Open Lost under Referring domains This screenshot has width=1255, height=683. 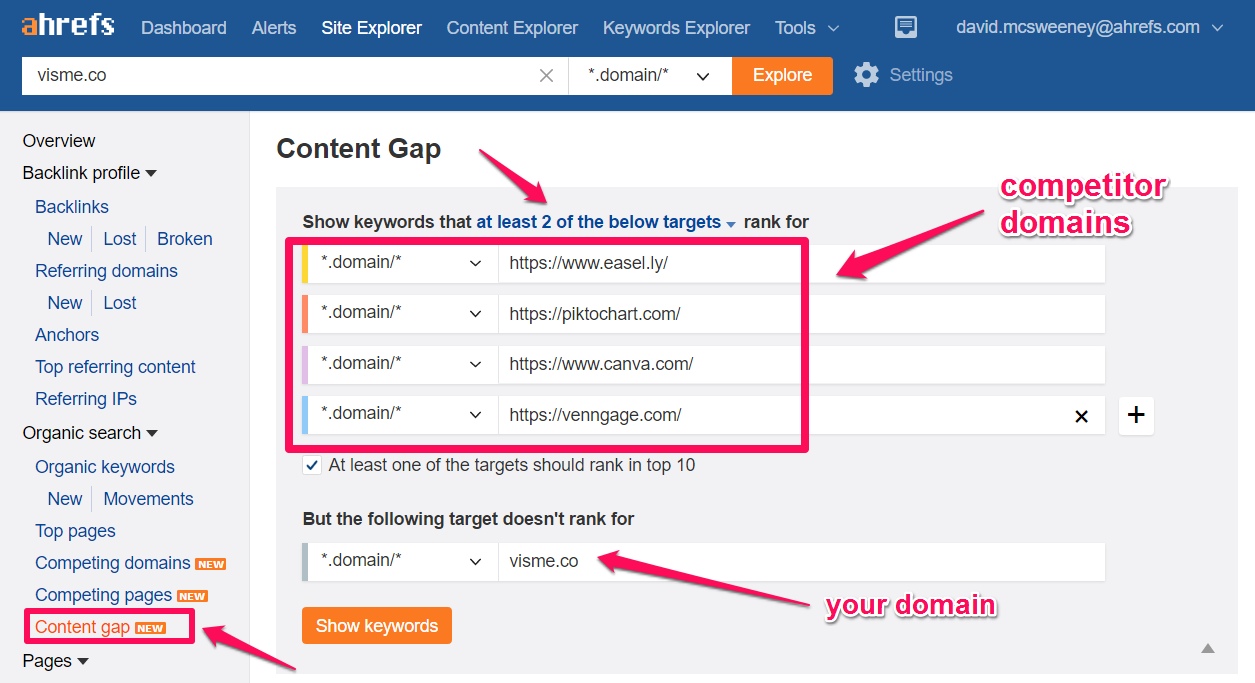click(x=120, y=303)
